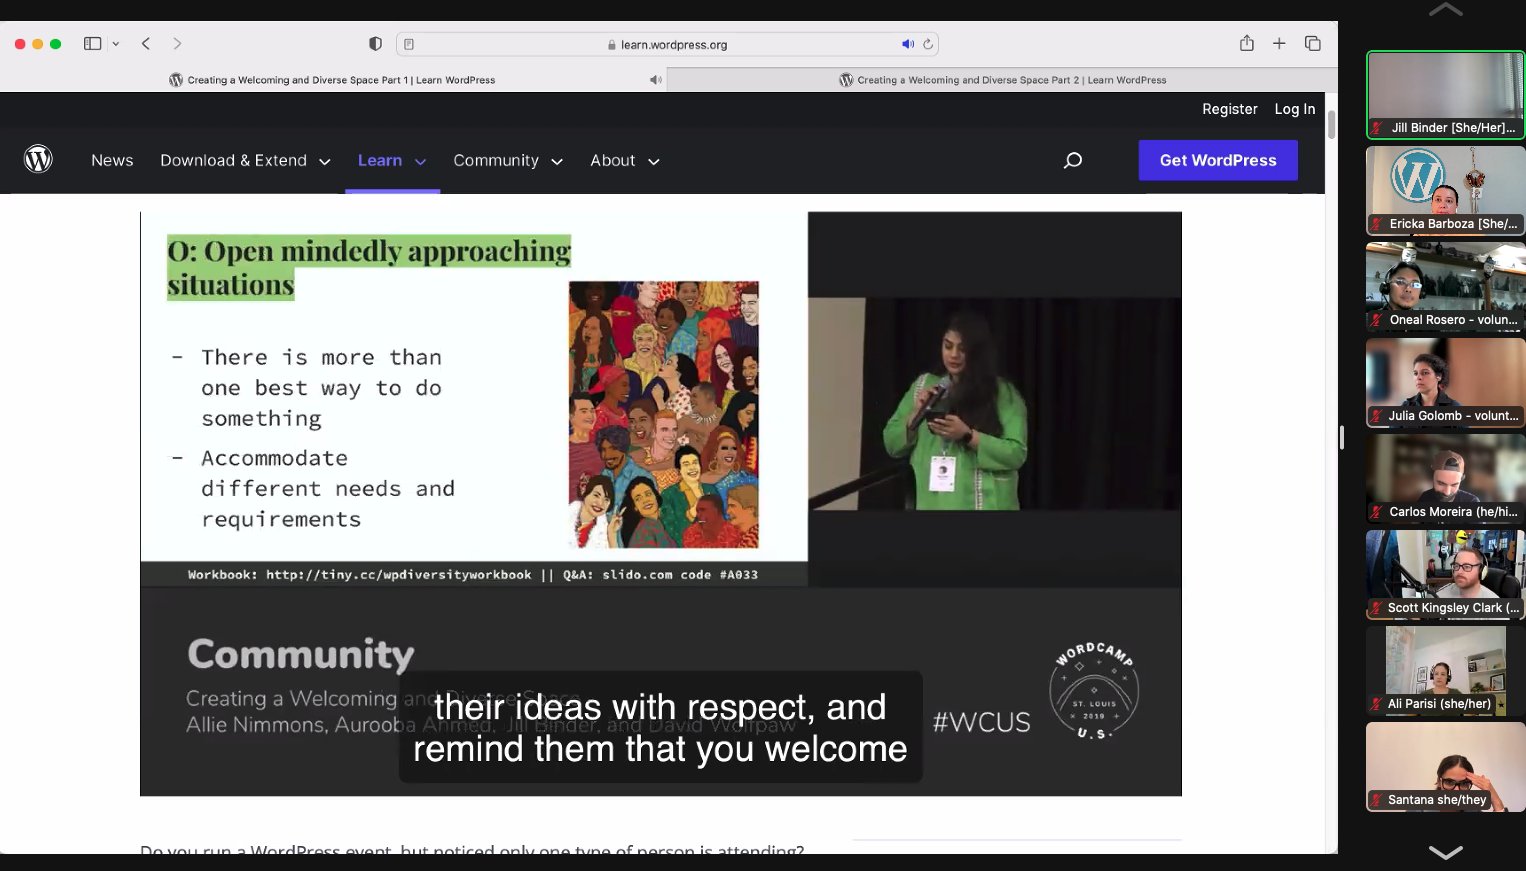Screen dimensions: 1526x871
Task: Click the video player showing the slide
Action: coord(661,504)
